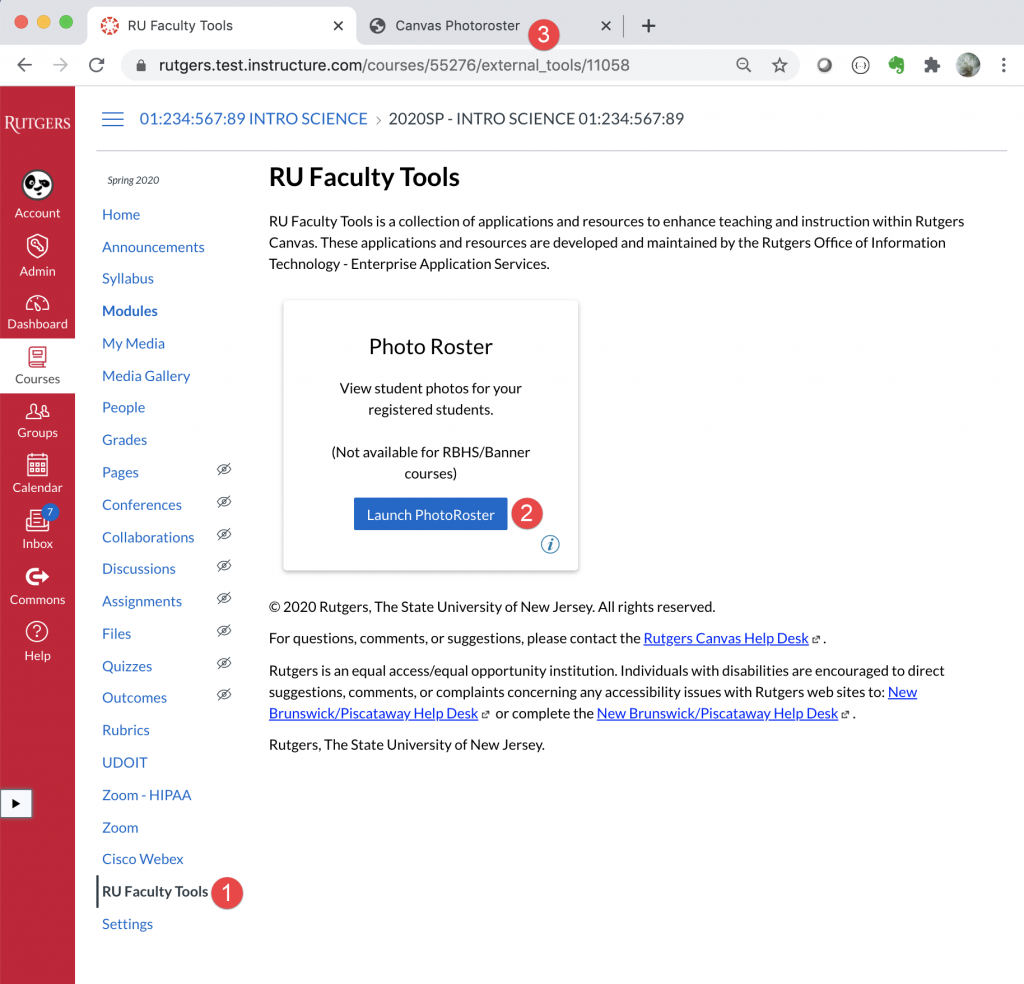1024x984 pixels.
Task: Close the RU Faculty Tools tab
Action: pyautogui.click(x=338, y=25)
